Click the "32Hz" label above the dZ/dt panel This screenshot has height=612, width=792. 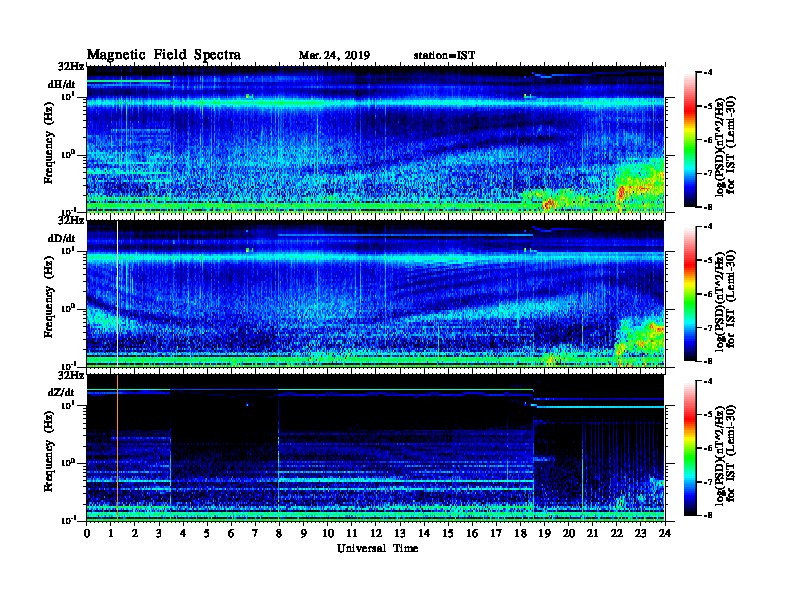coord(71,375)
